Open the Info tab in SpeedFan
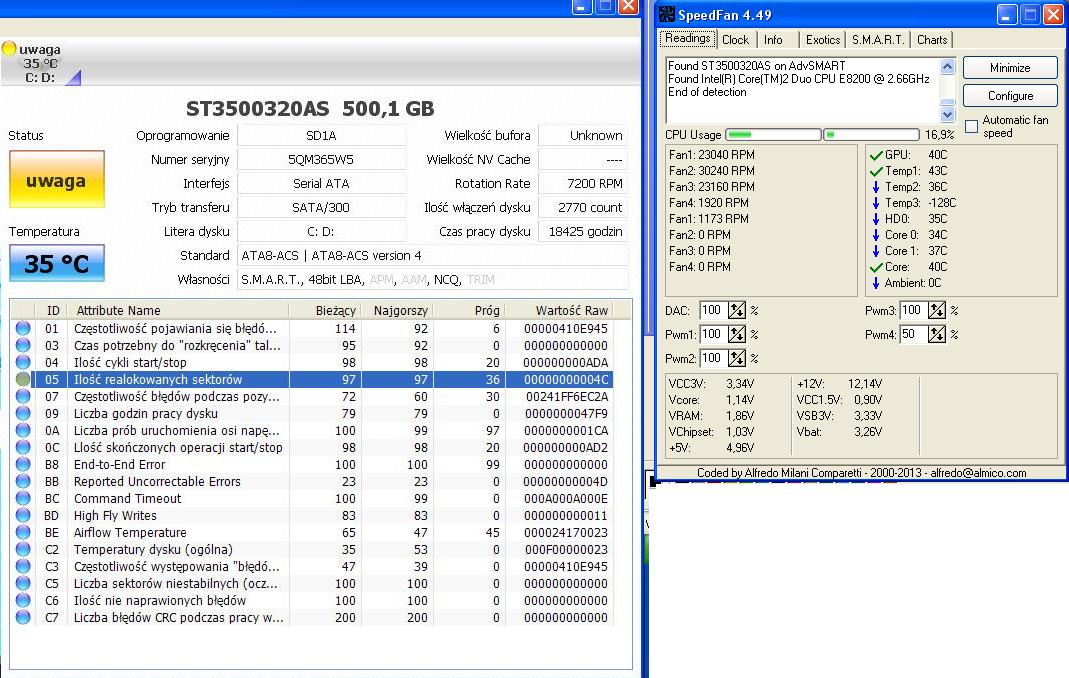1069x678 pixels. click(x=773, y=40)
